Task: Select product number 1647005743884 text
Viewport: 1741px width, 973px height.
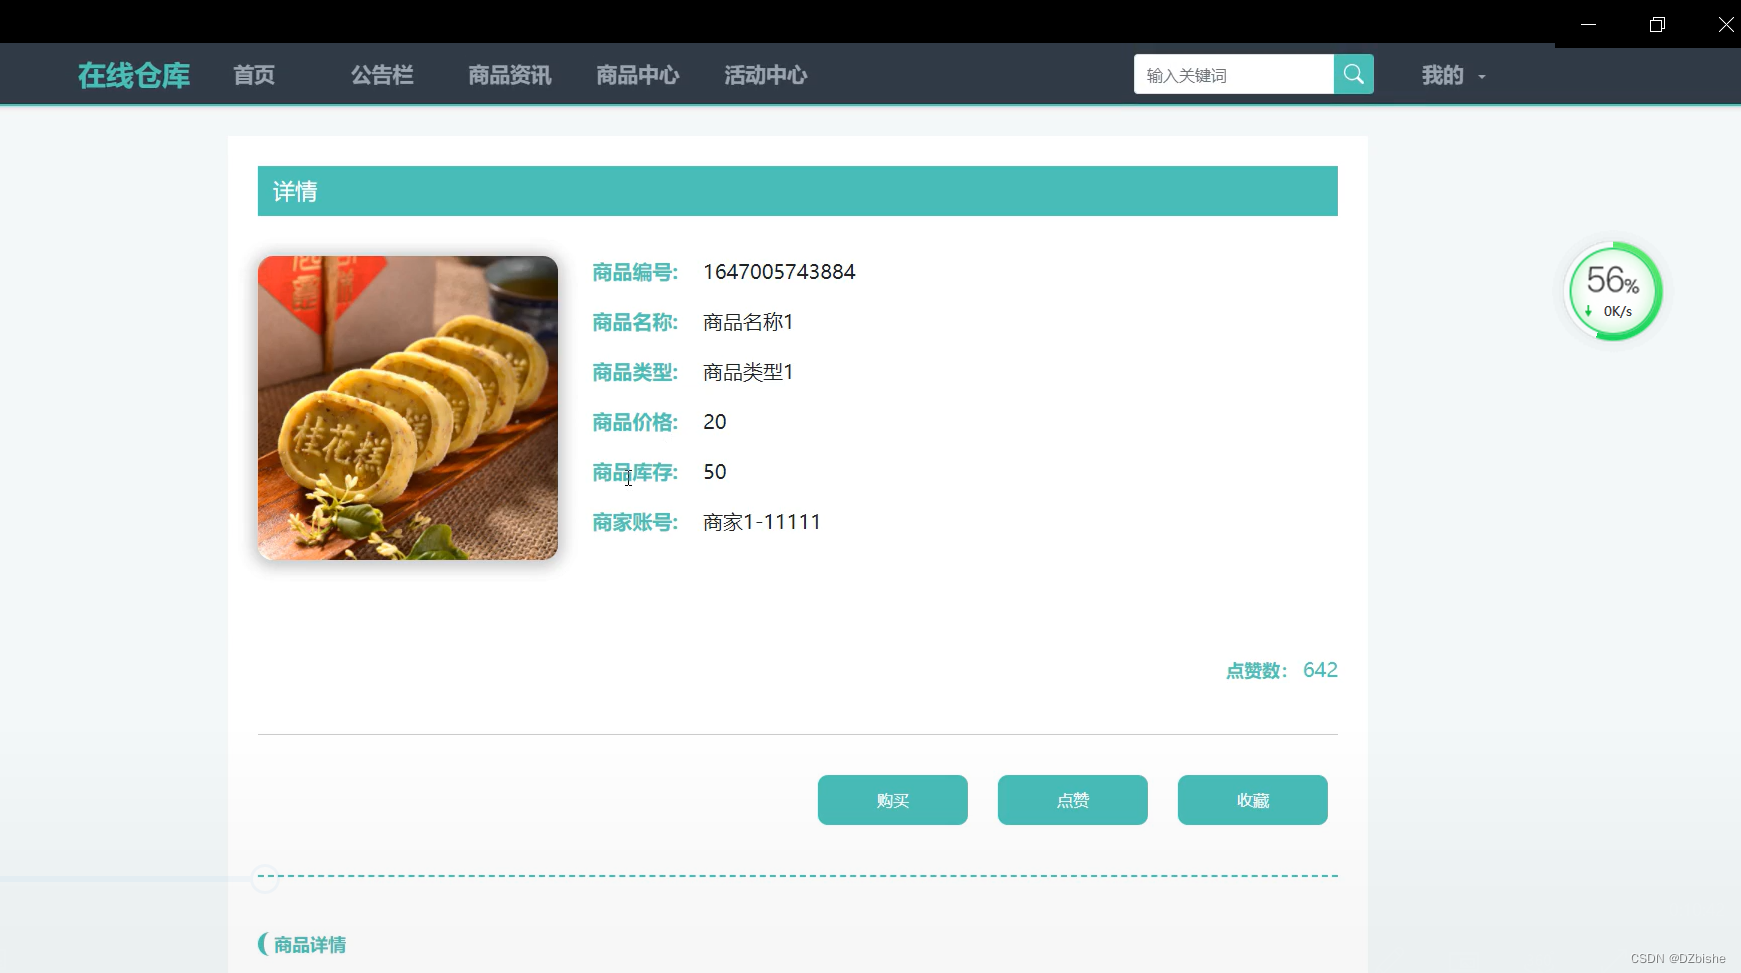Action: 779,272
